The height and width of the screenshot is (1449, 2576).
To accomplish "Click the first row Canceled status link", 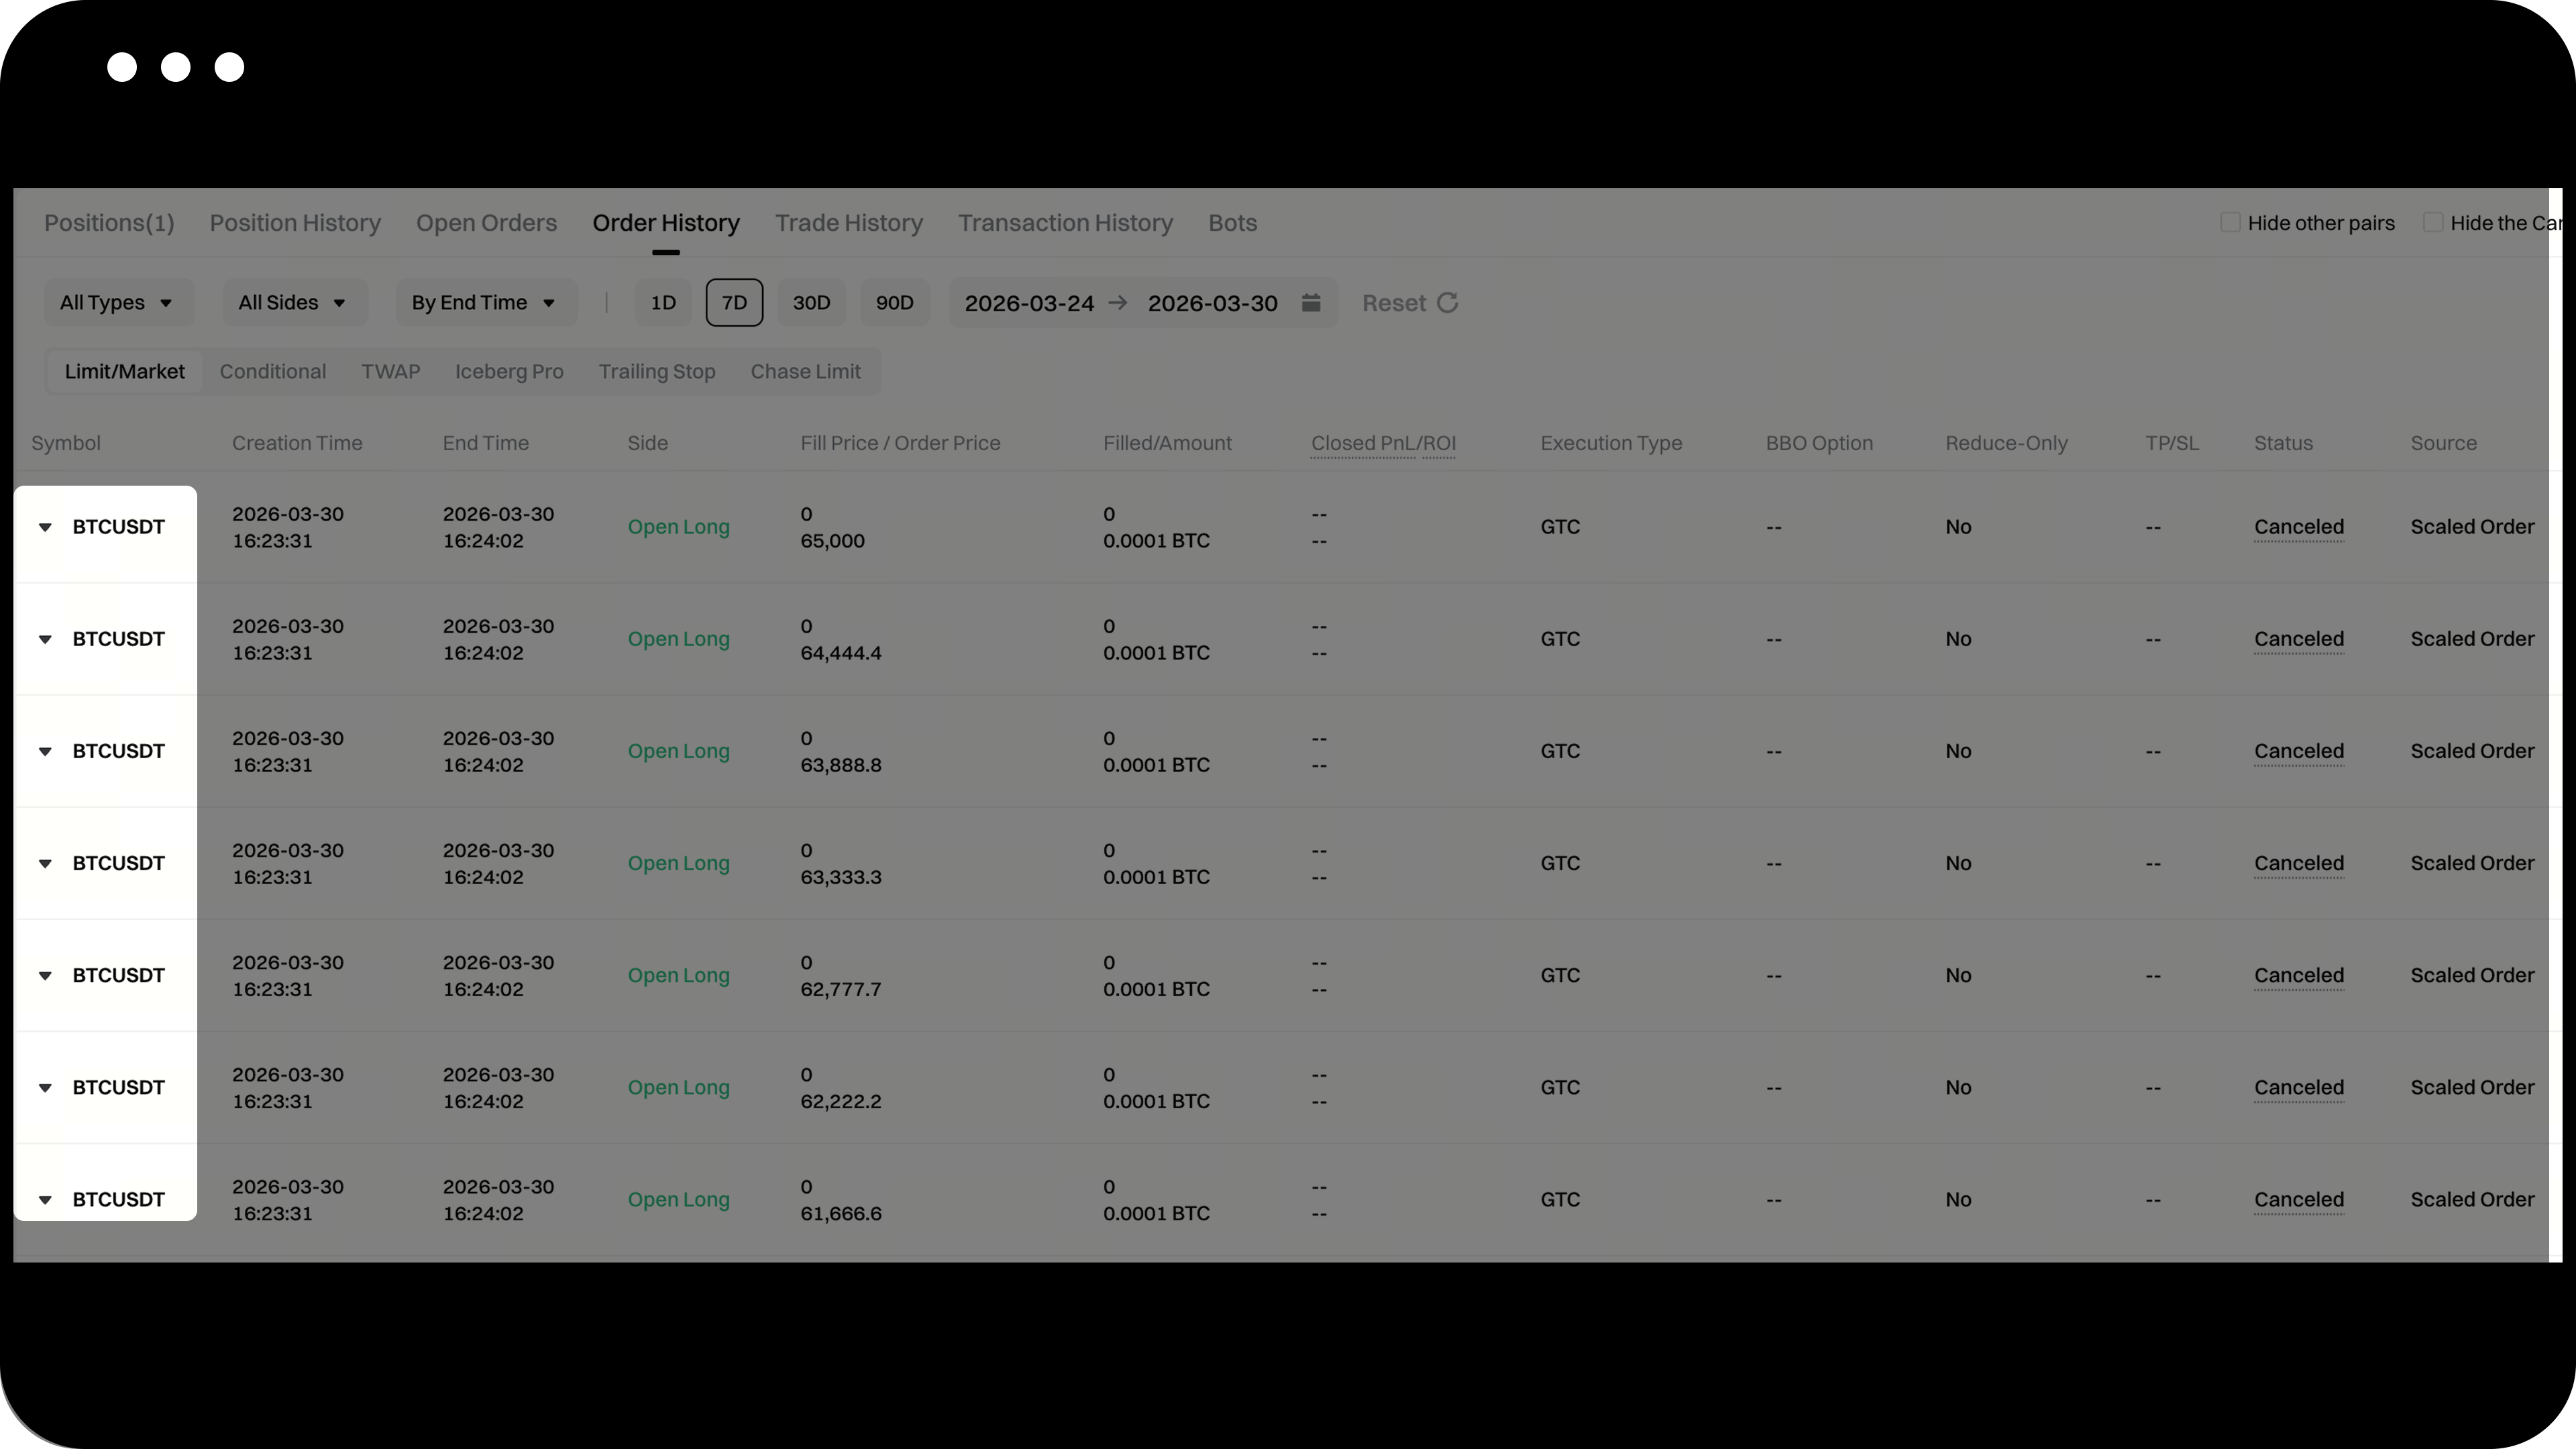I will pyautogui.click(x=2298, y=527).
